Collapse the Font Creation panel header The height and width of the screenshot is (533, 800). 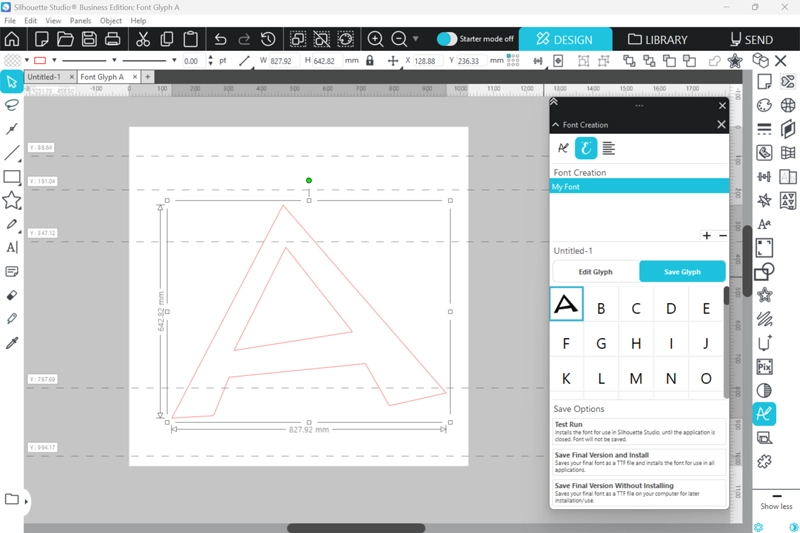[x=556, y=125]
